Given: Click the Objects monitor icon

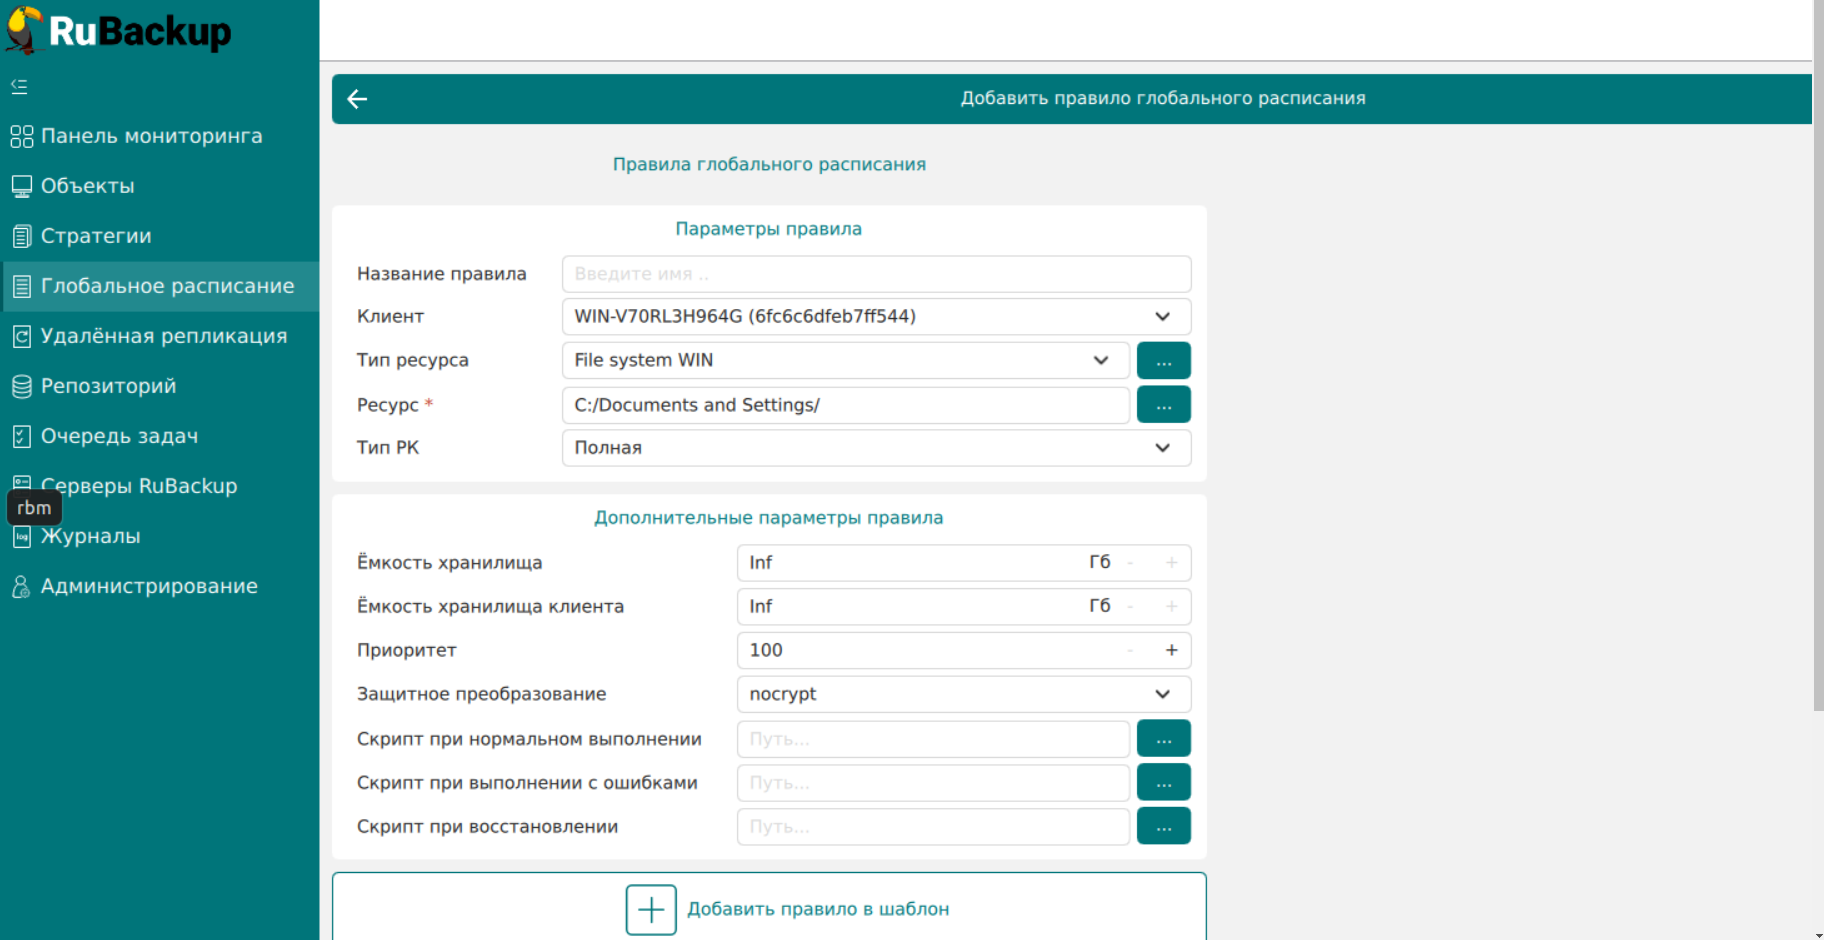Looking at the screenshot, I should [21, 187].
